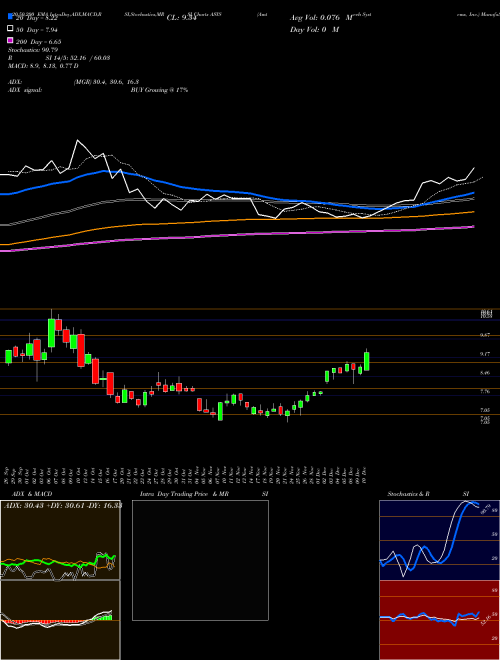Click the 9.17 price axis label
The height and width of the screenshot is (660, 500).
click(485, 354)
